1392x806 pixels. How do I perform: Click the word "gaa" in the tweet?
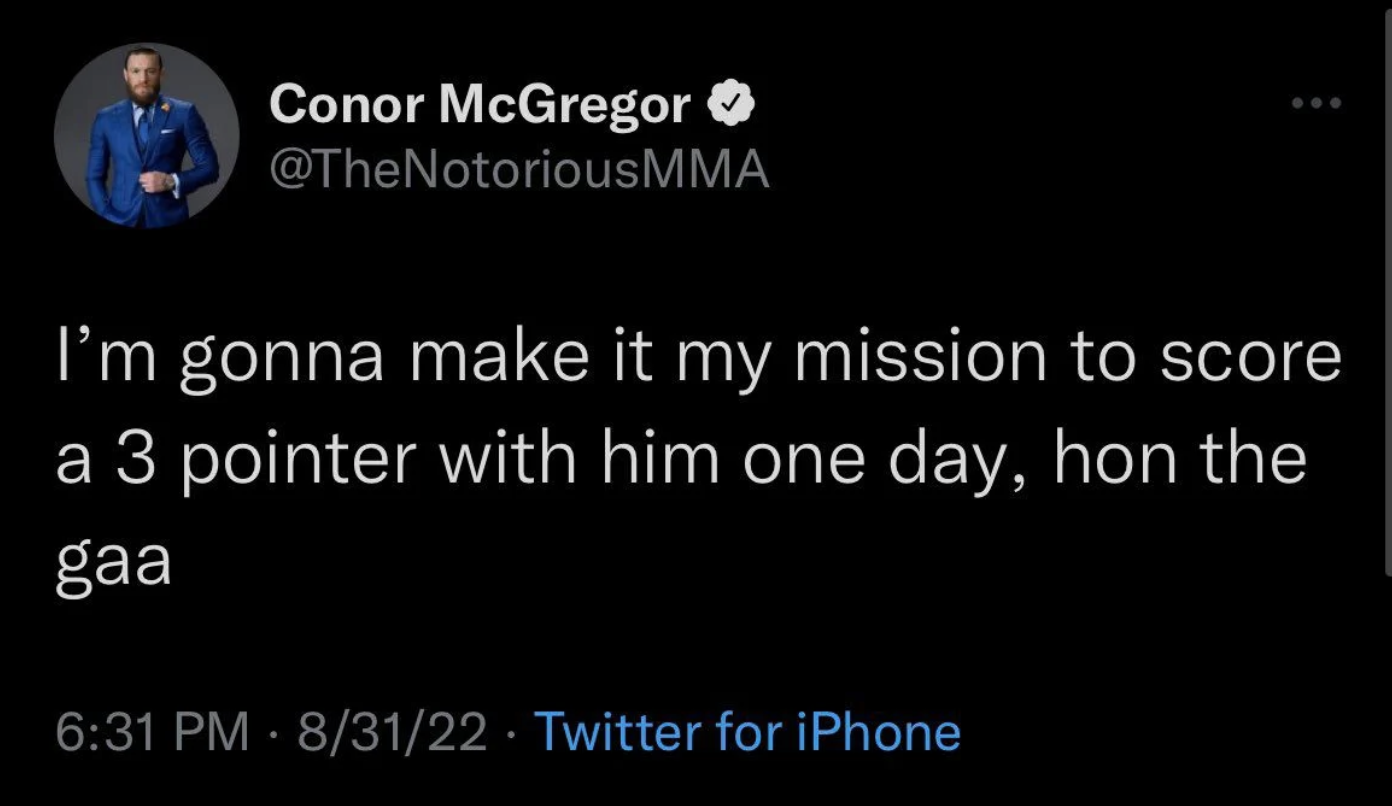[x=114, y=564]
